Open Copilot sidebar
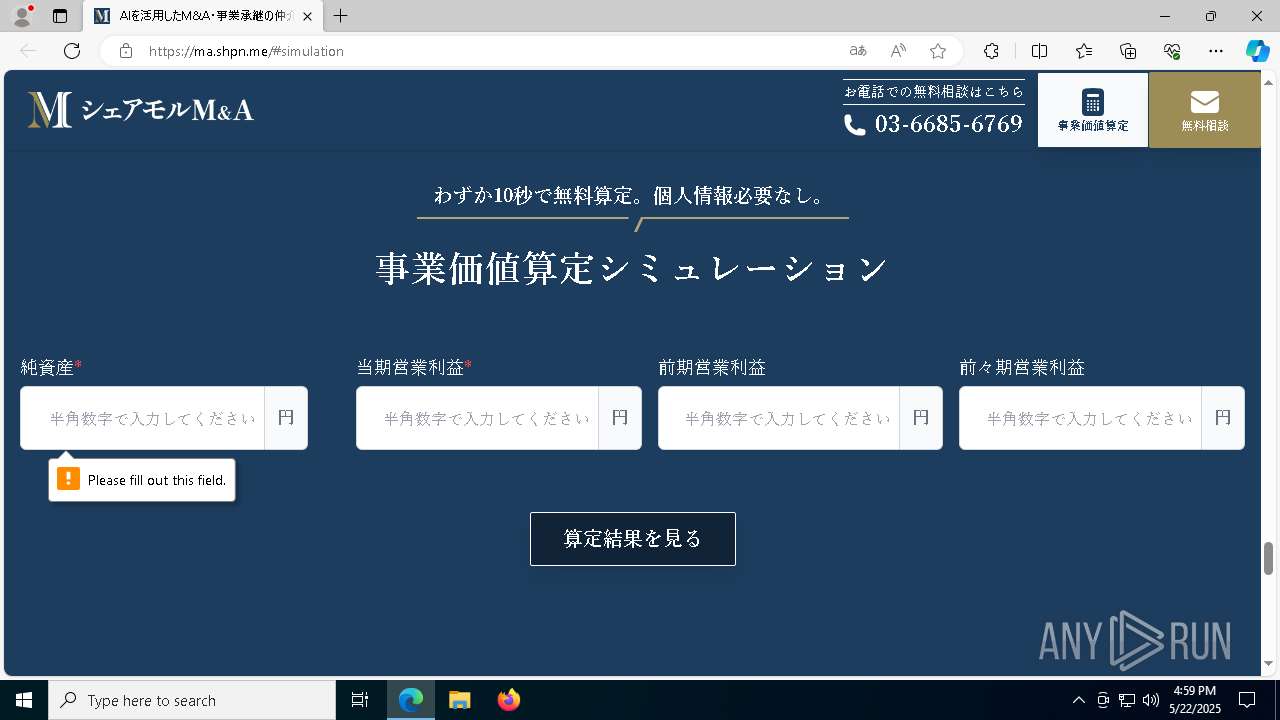 click(1257, 51)
